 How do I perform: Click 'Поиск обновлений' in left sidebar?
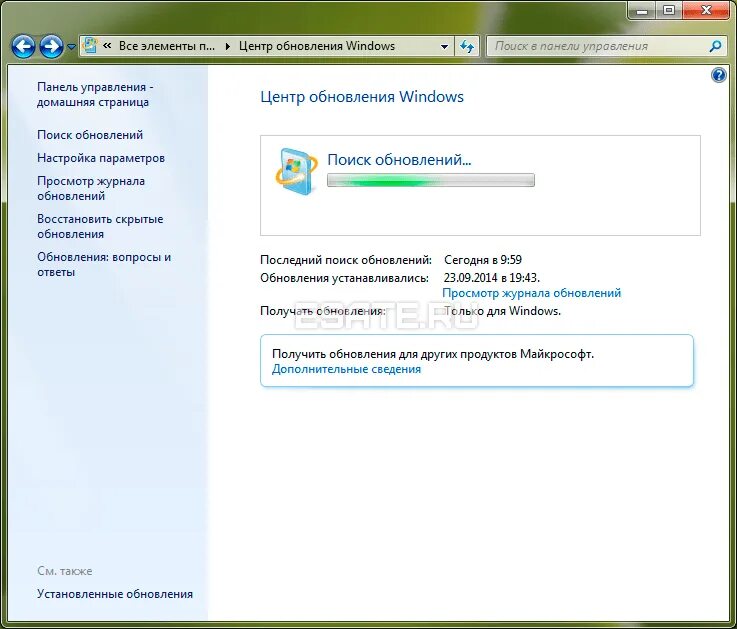pyautogui.click(x=90, y=135)
